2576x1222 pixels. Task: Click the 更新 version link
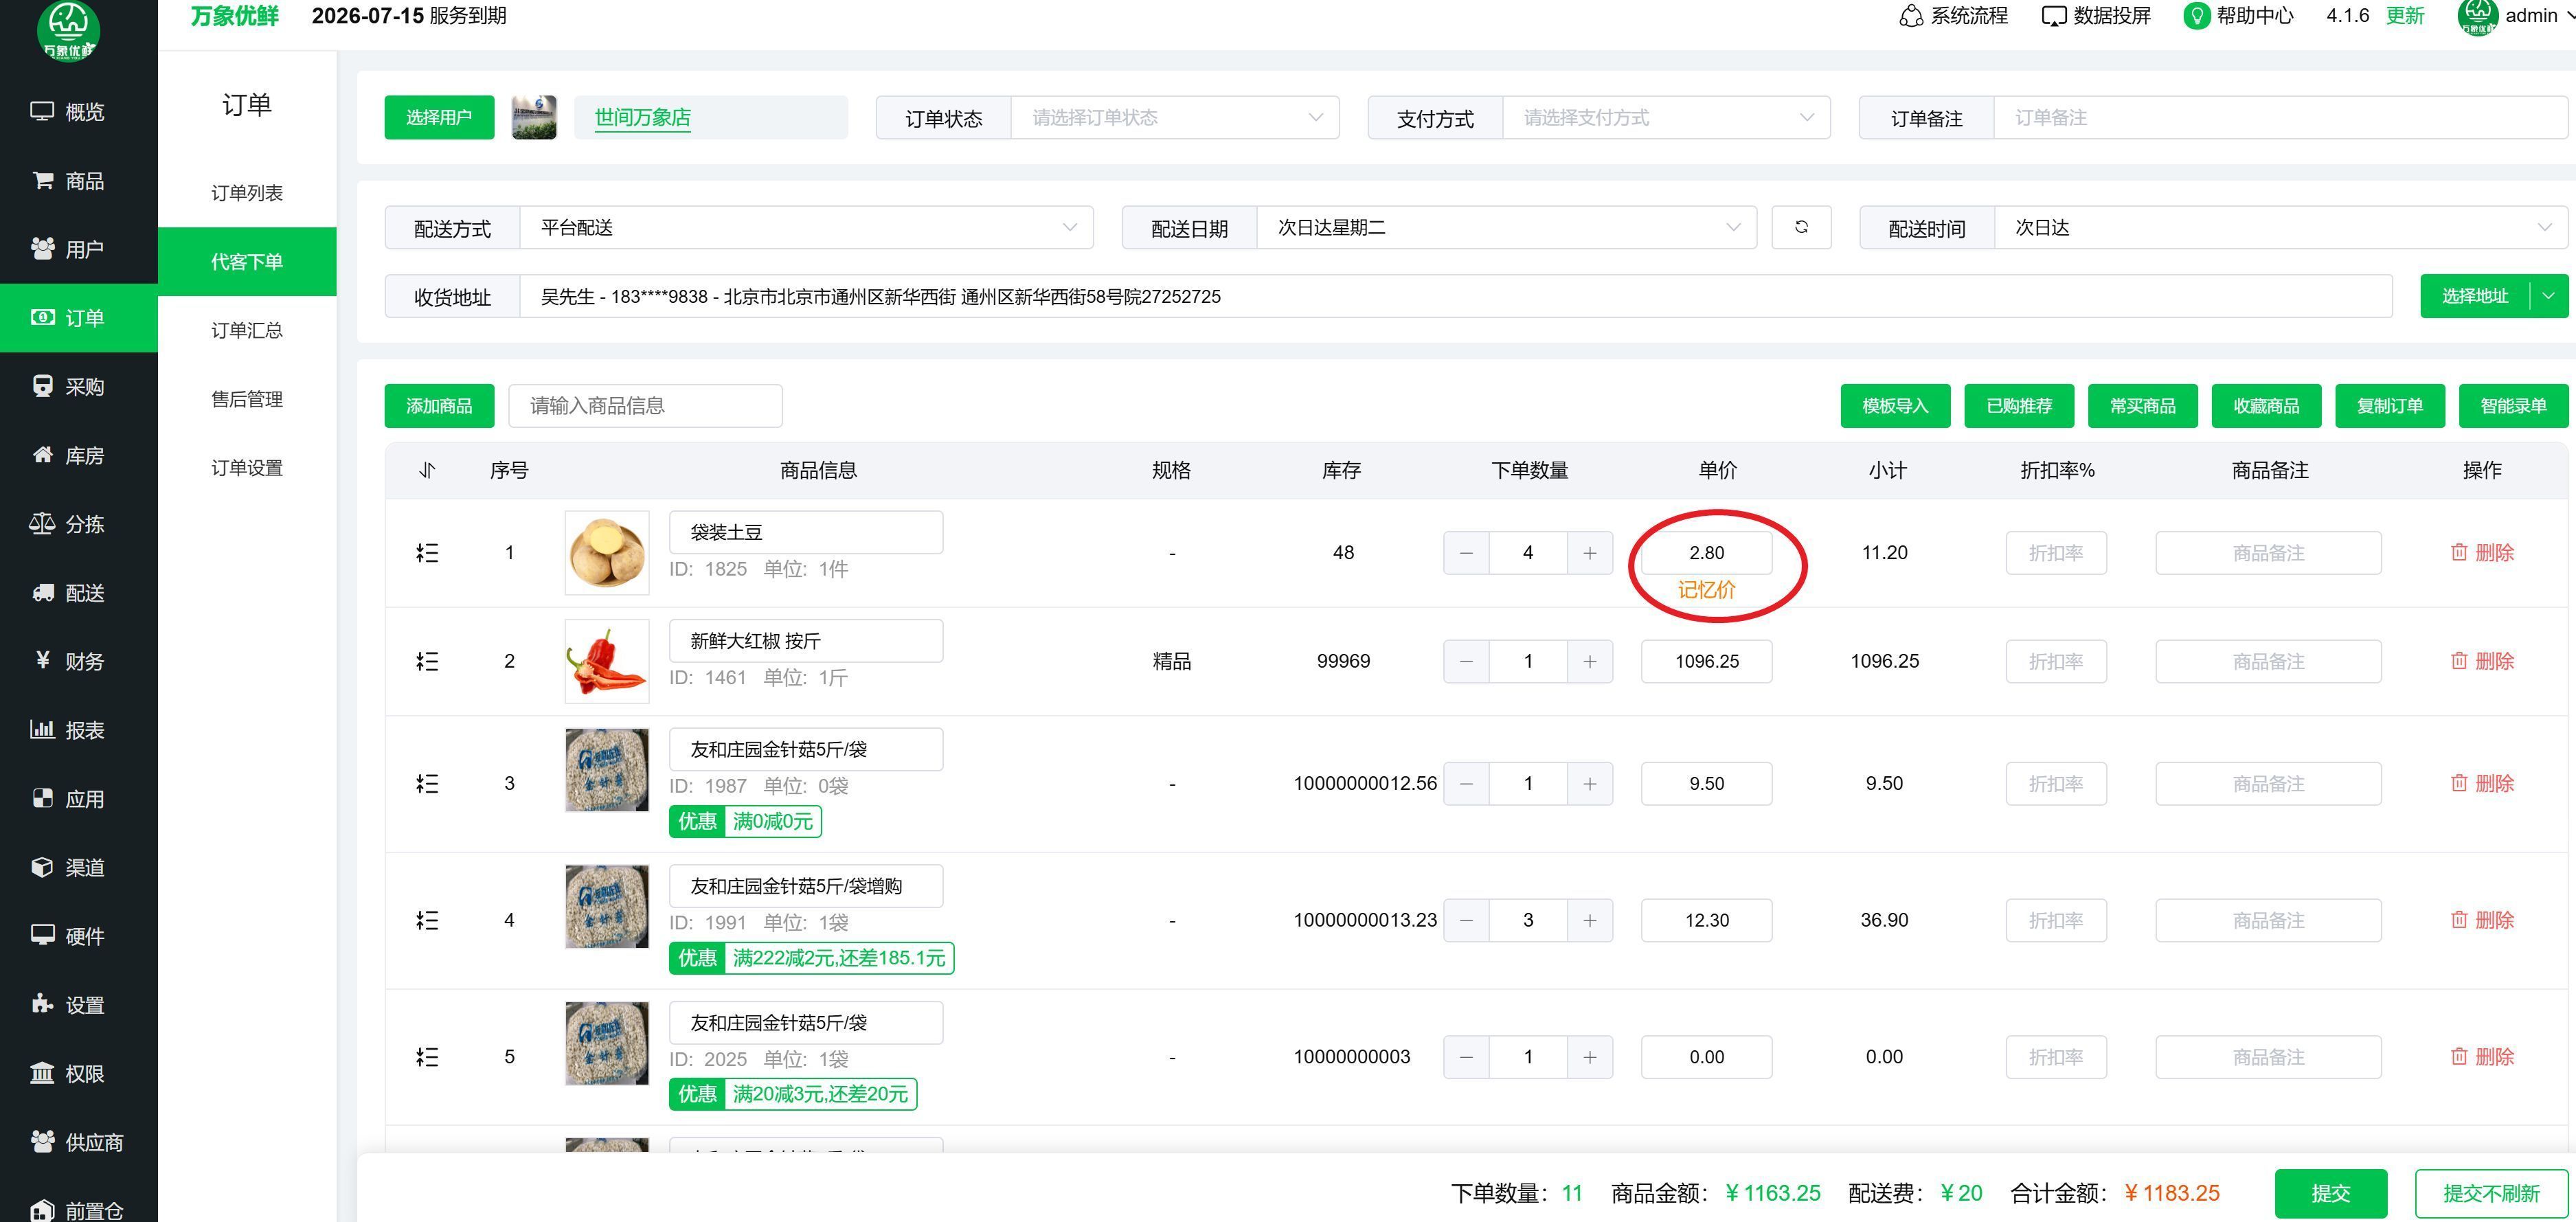point(2405,16)
